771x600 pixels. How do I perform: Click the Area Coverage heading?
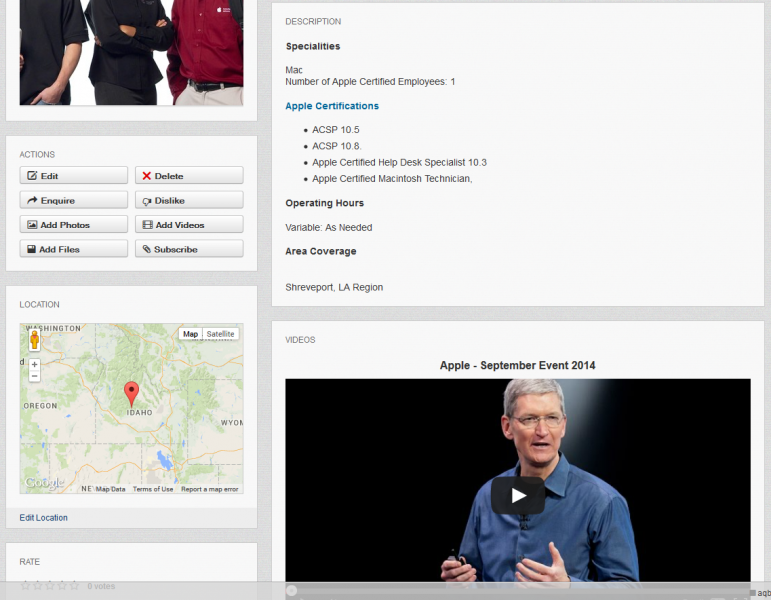pos(321,251)
